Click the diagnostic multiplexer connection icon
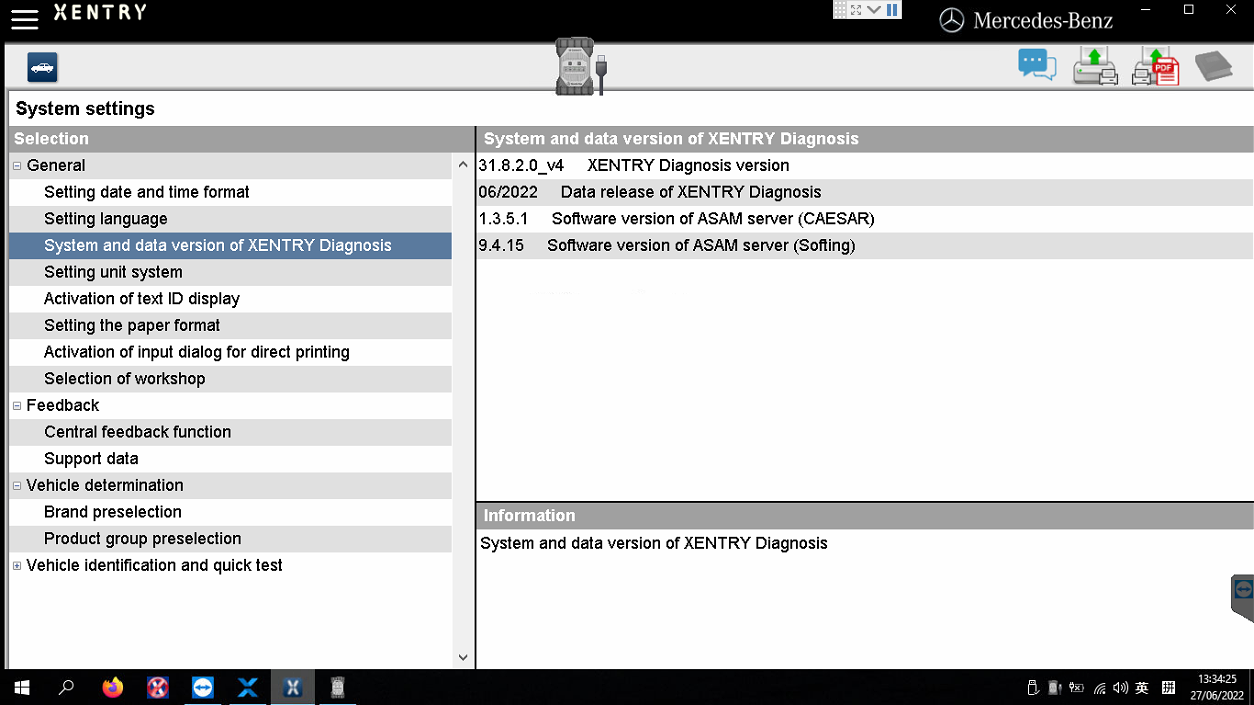Image resolution: width=1254 pixels, height=705 pixels. coord(581,67)
